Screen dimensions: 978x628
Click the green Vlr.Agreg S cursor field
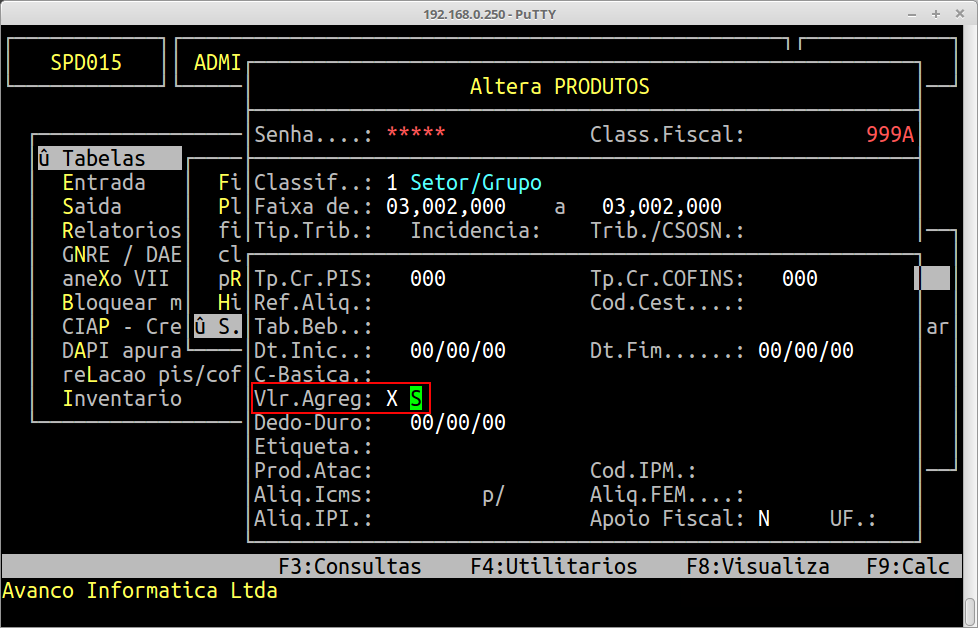[417, 399]
